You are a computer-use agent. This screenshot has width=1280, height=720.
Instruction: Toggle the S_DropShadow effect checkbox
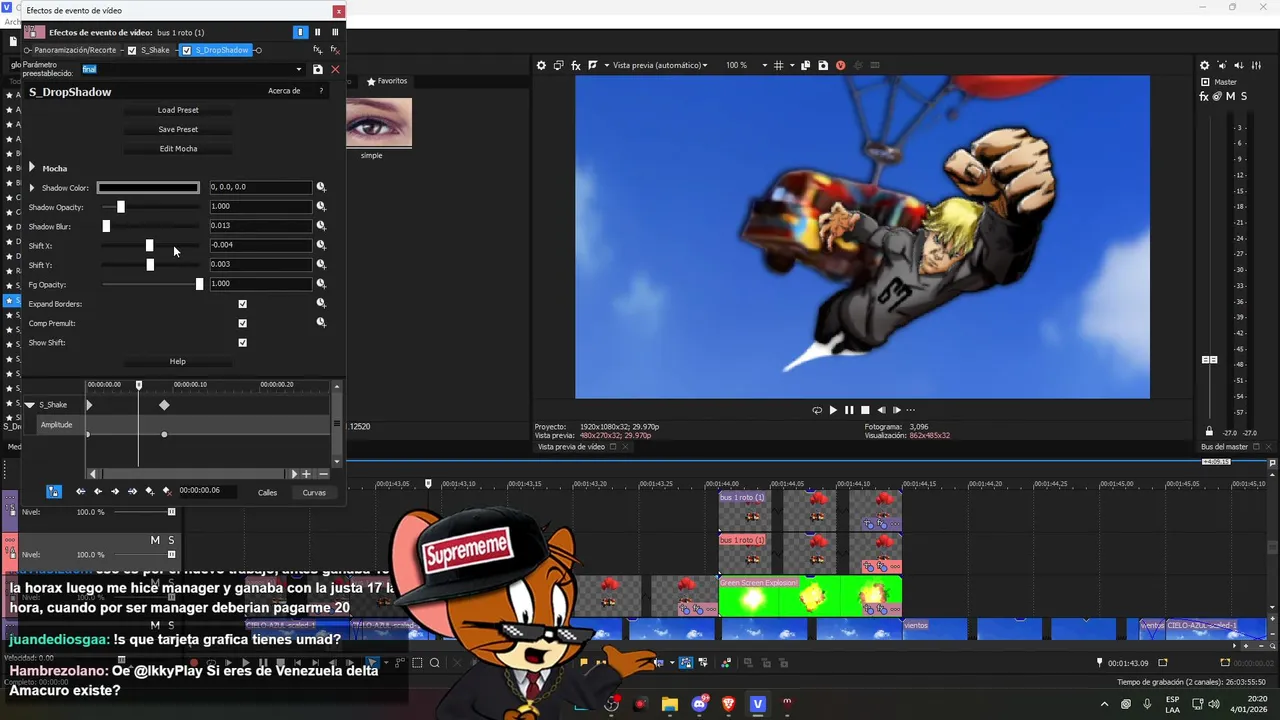[186, 50]
